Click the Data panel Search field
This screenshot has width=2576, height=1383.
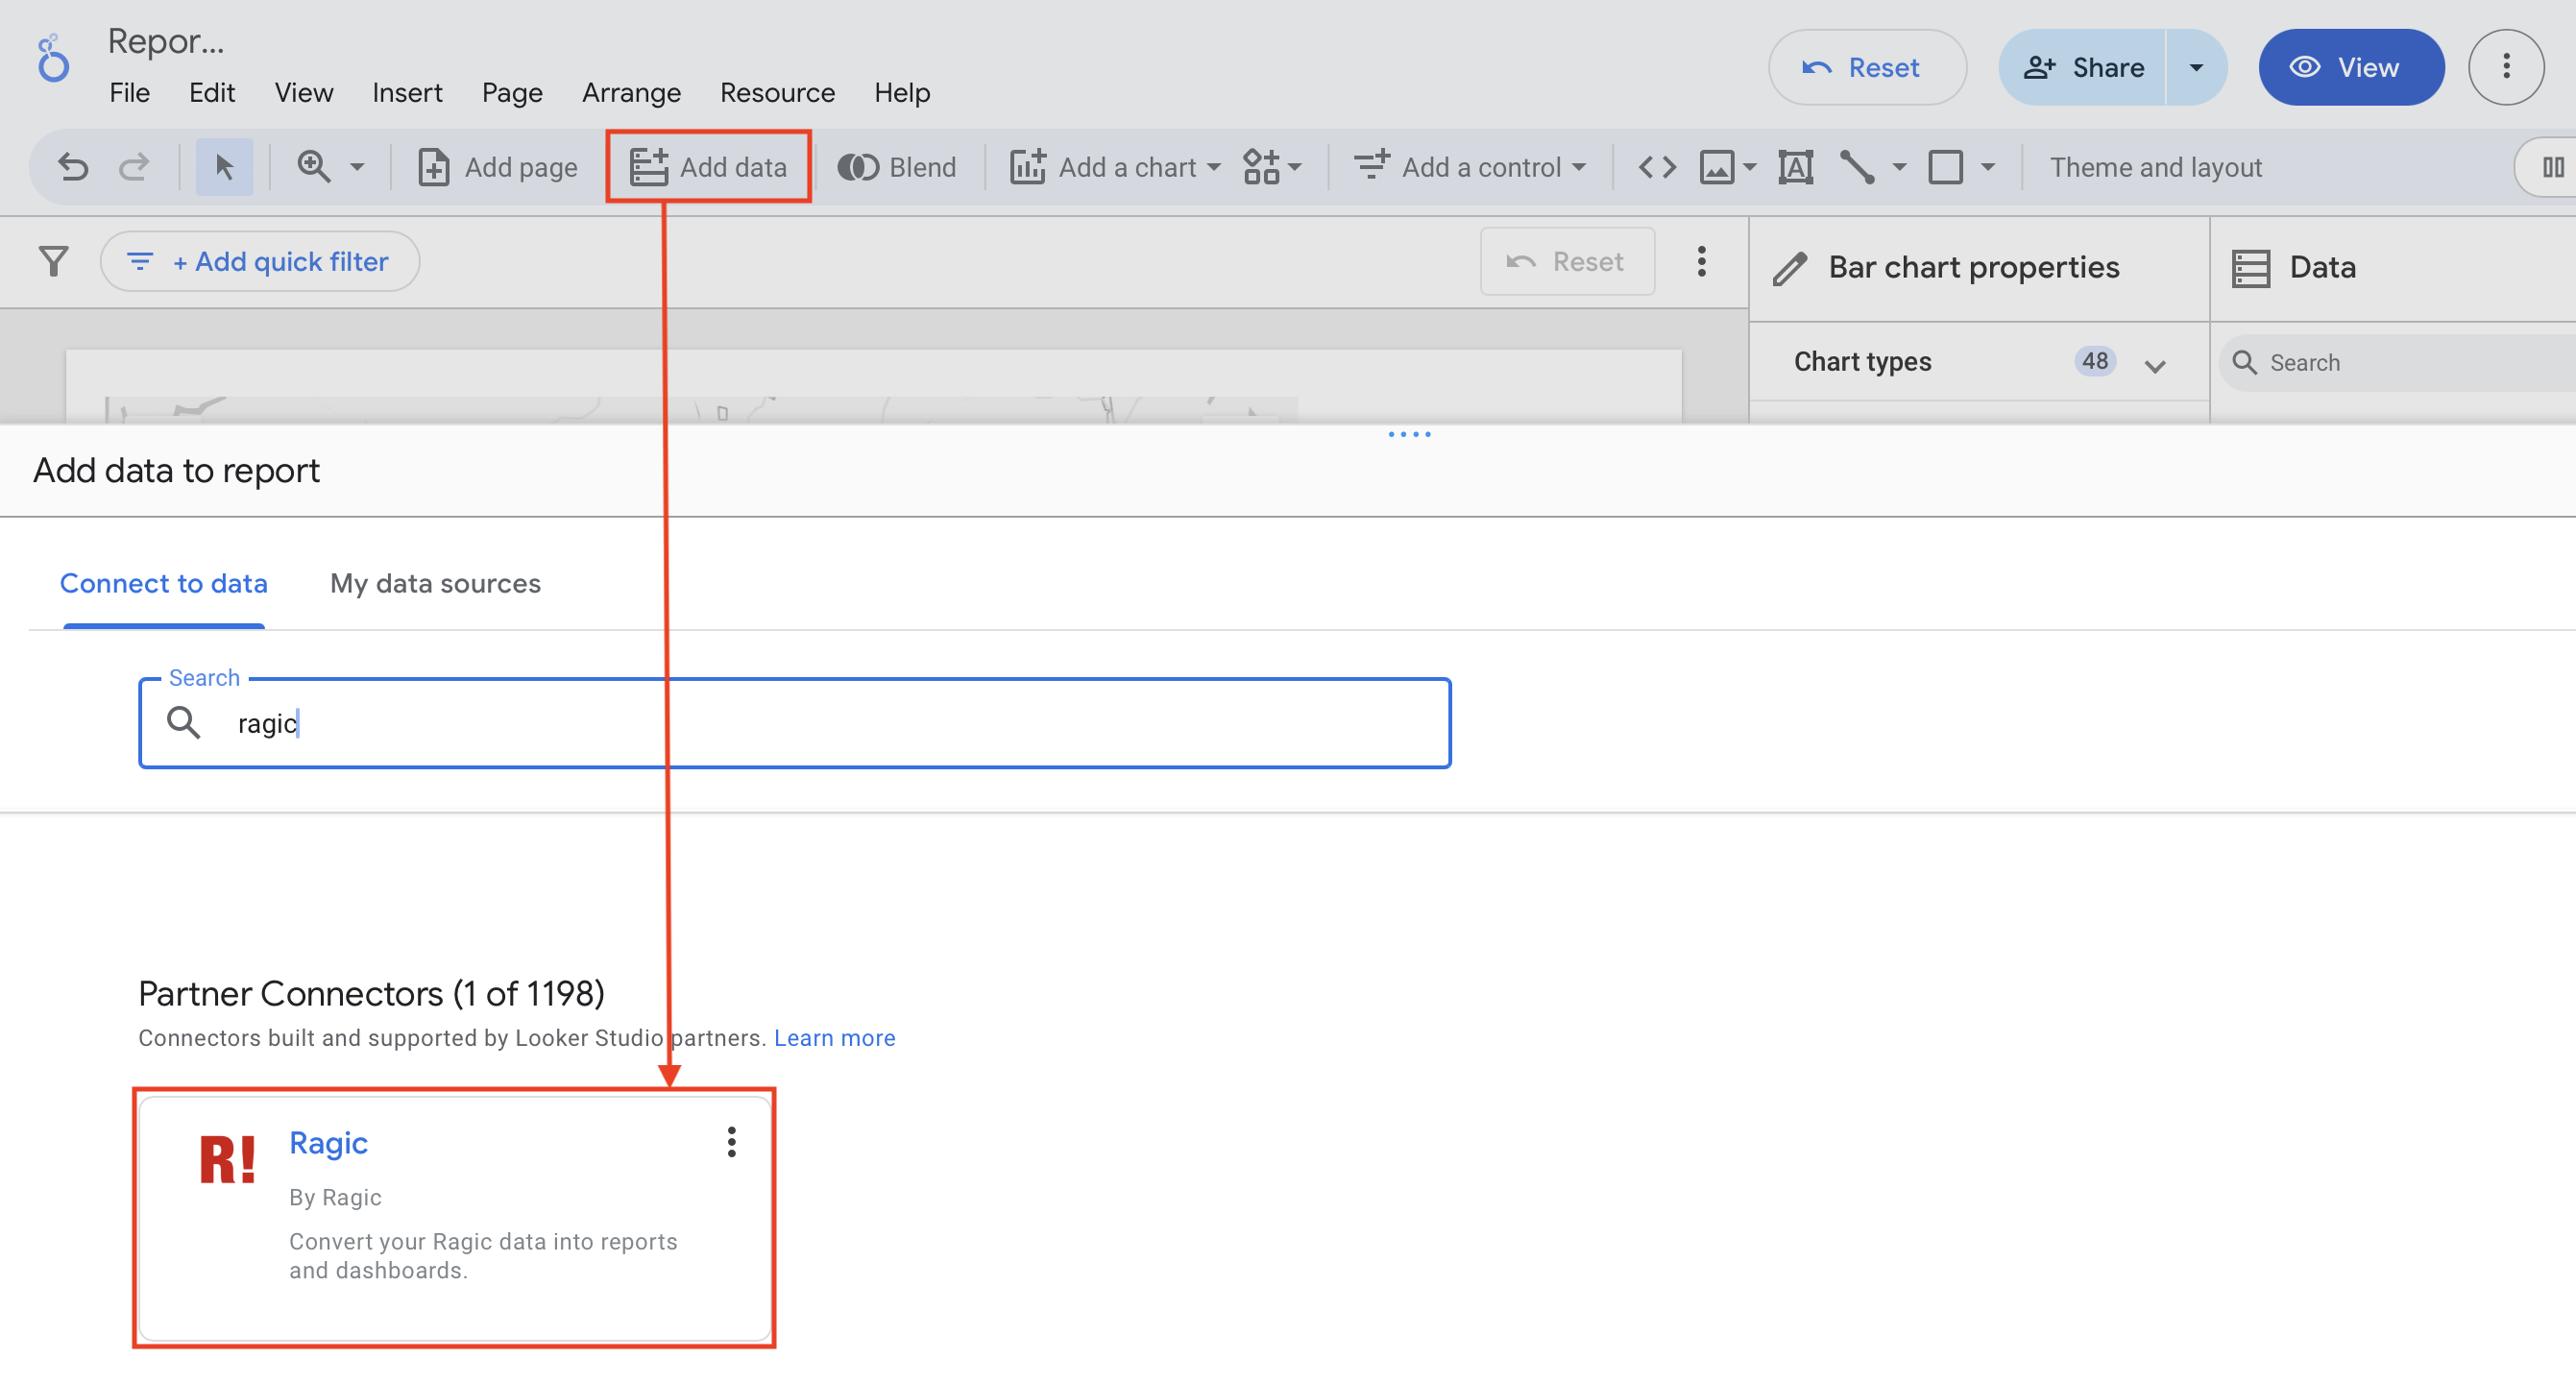click(2400, 363)
